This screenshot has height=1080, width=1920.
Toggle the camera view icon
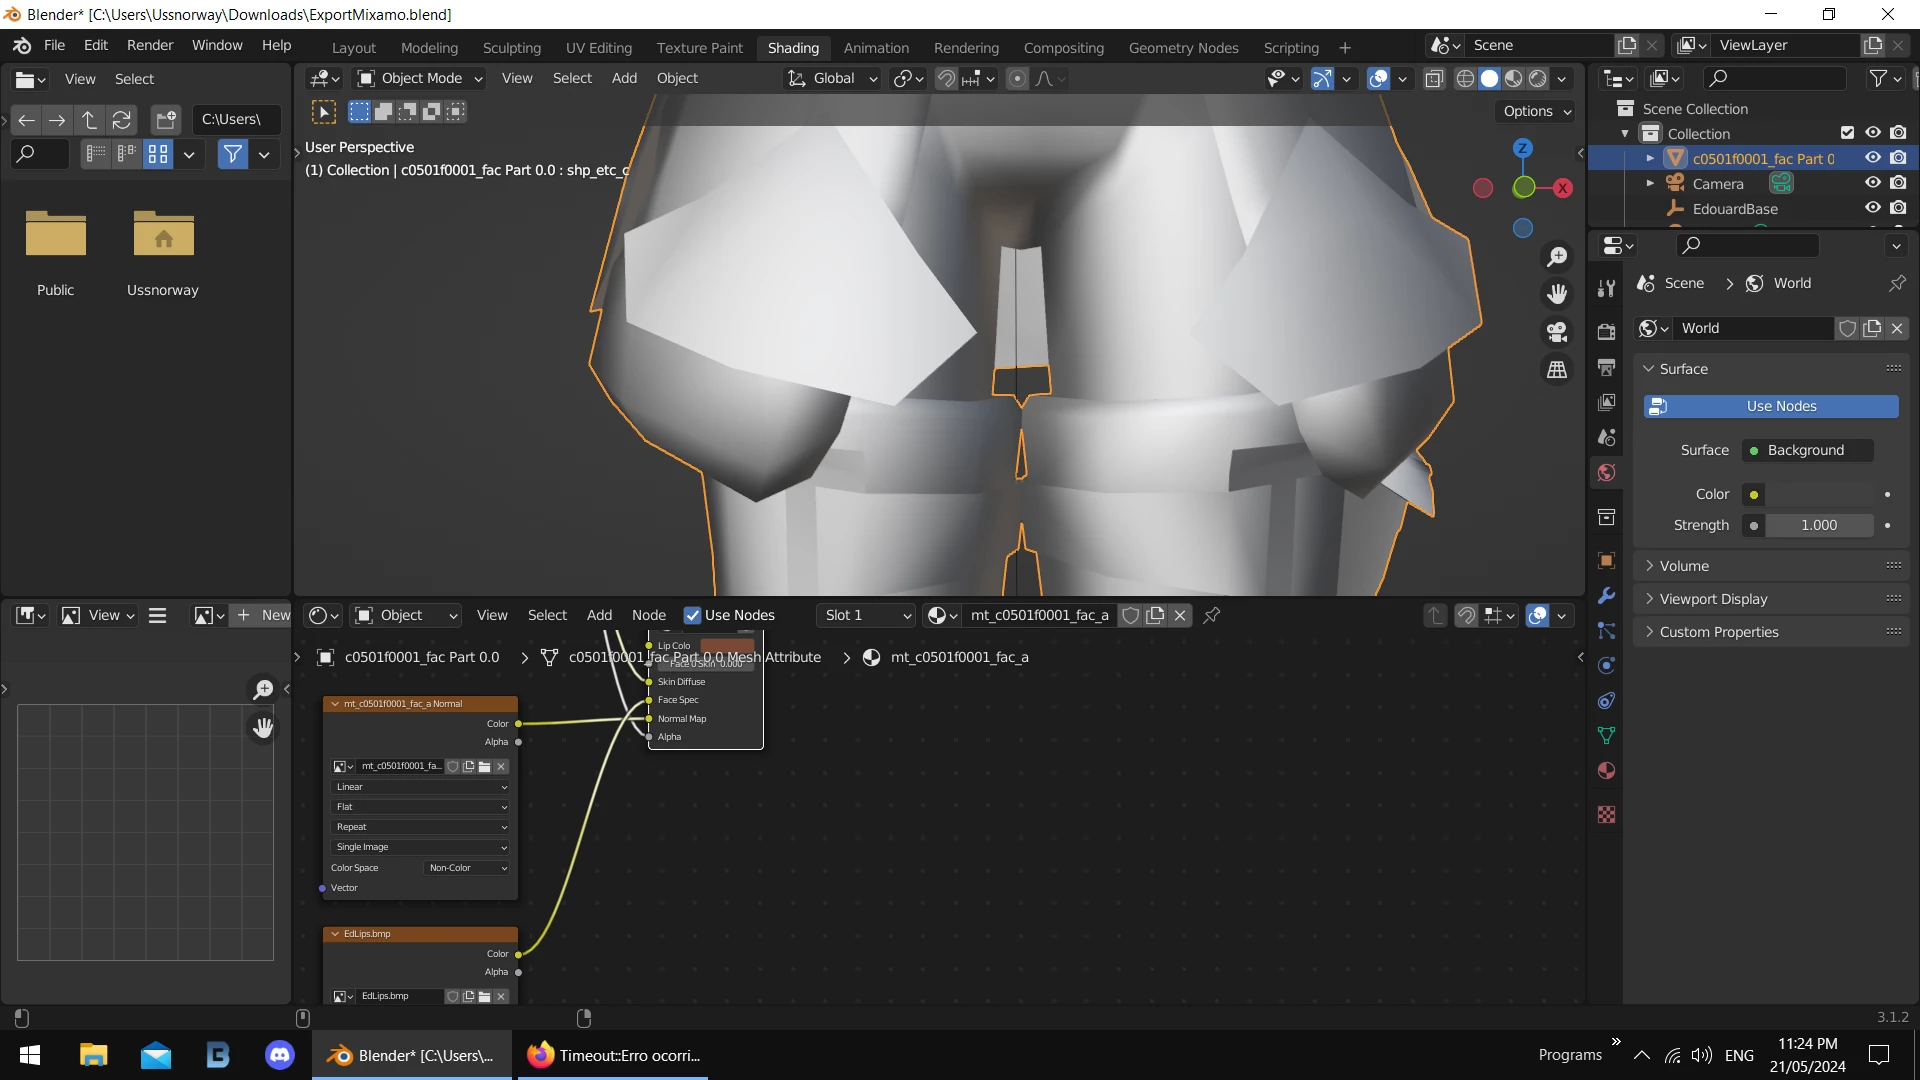pos(1557,332)
